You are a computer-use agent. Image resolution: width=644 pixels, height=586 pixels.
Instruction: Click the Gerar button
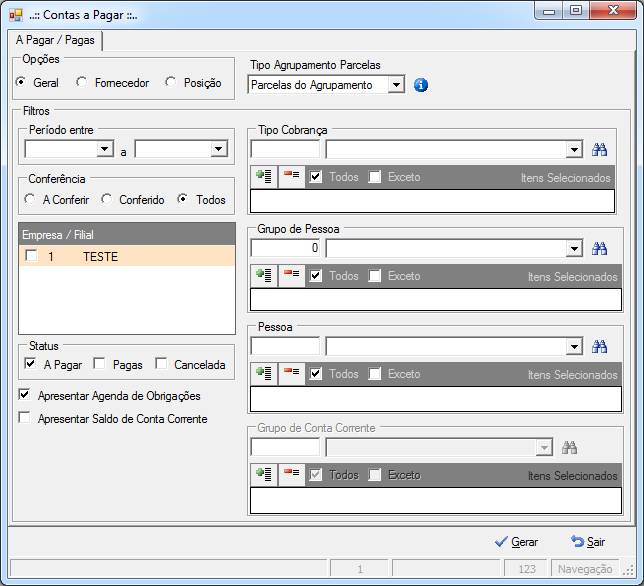click(516, 542)
